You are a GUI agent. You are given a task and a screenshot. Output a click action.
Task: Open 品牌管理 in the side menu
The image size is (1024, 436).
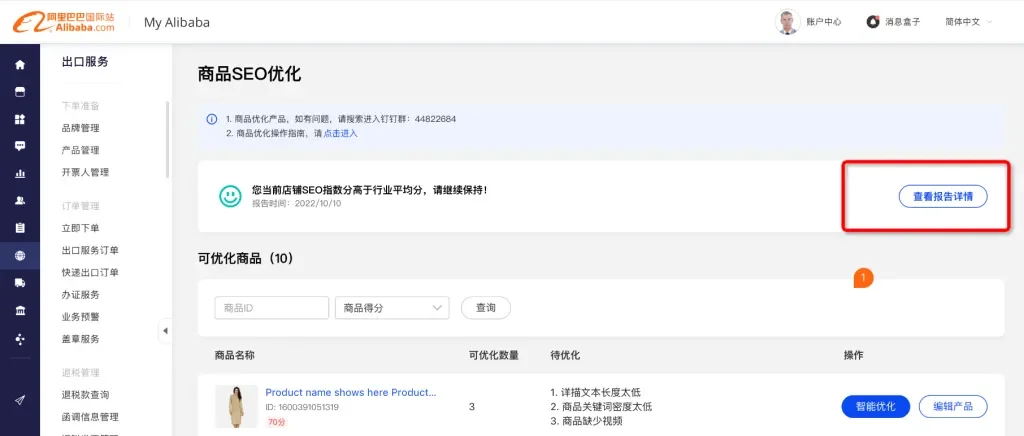(80, 128)
